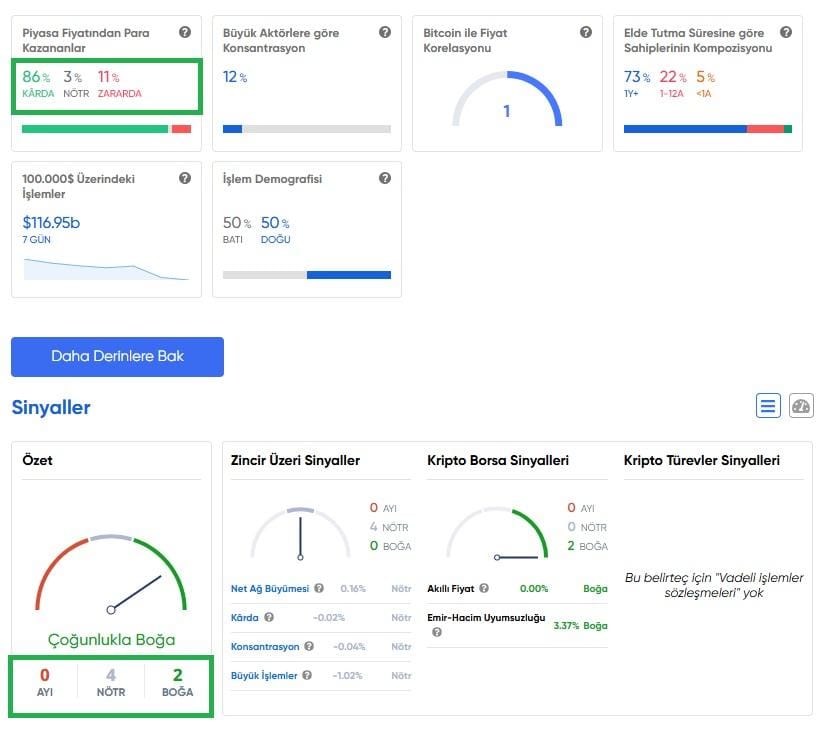Click help icon next to Net Ağ Büyümesi

click(x=319, y=589)
